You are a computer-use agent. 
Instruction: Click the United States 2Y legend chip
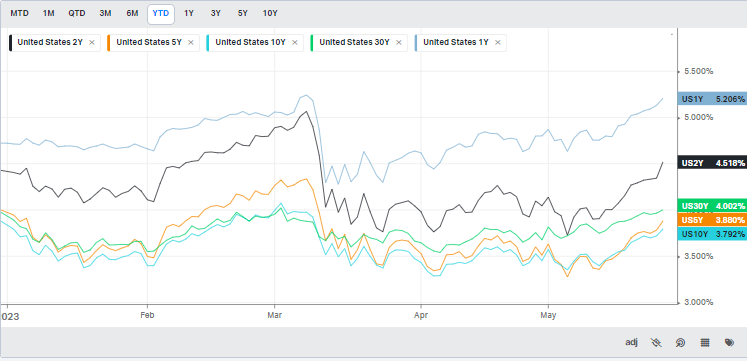pyautogui.click(x=55, y=42)
